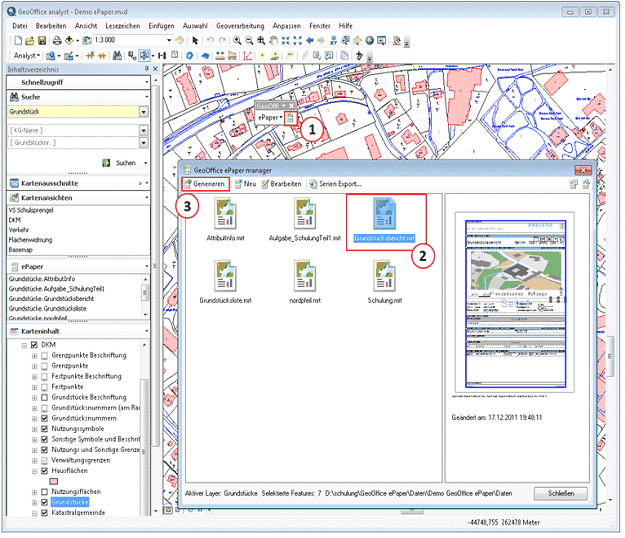Toggle the Grundstücke layer checkbox

coord(46,501)
